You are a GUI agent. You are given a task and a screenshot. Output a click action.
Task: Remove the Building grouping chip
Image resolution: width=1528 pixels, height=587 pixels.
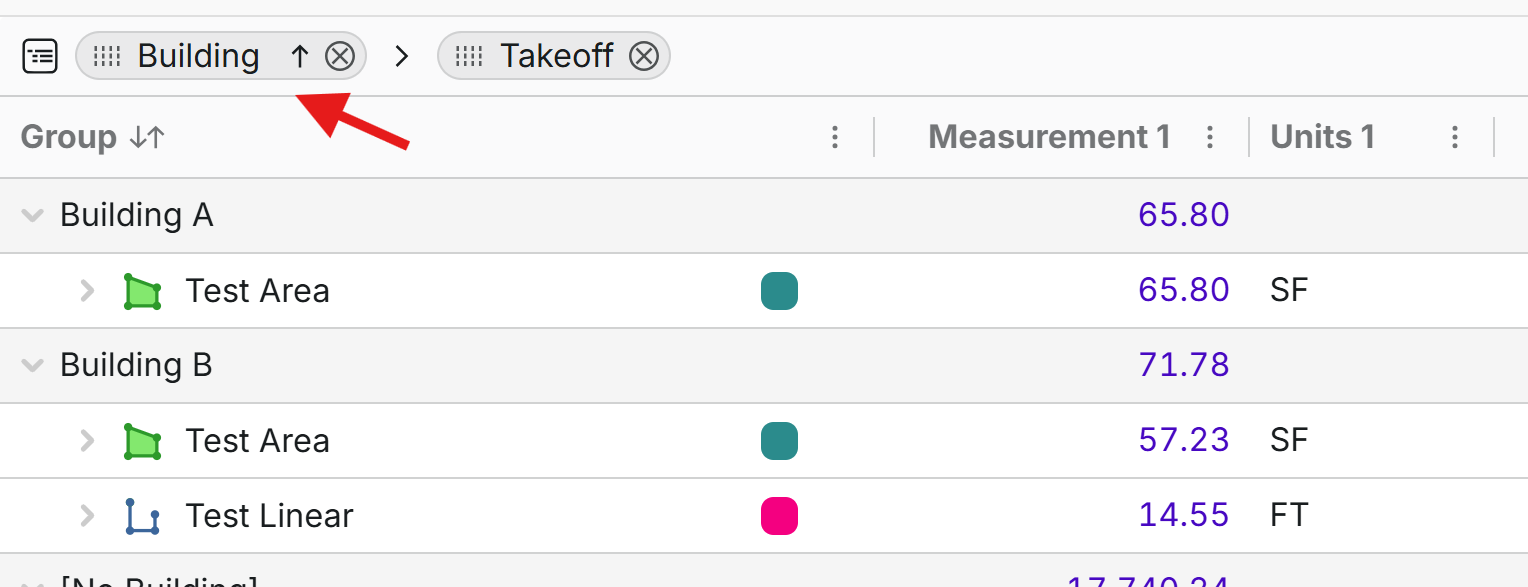point(340,56)
